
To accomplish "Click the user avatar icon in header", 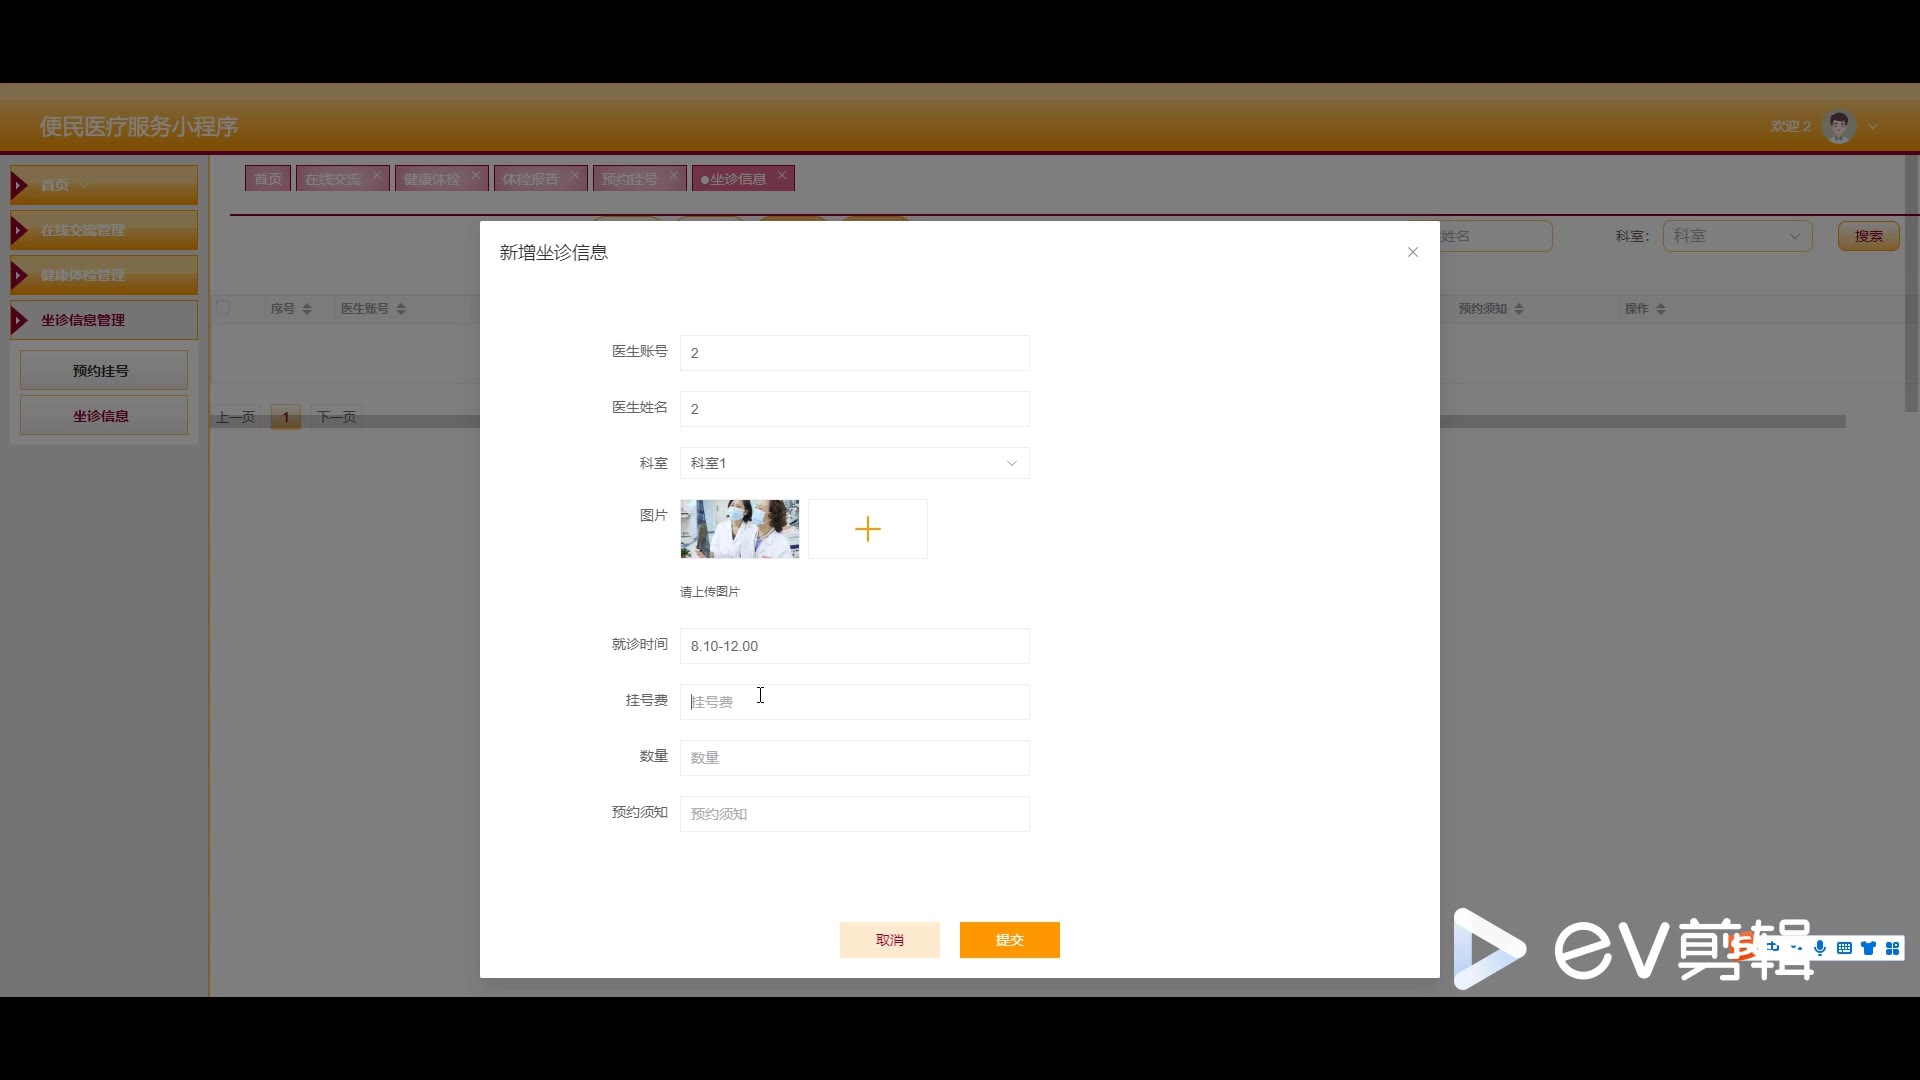I will [1838, 126].
